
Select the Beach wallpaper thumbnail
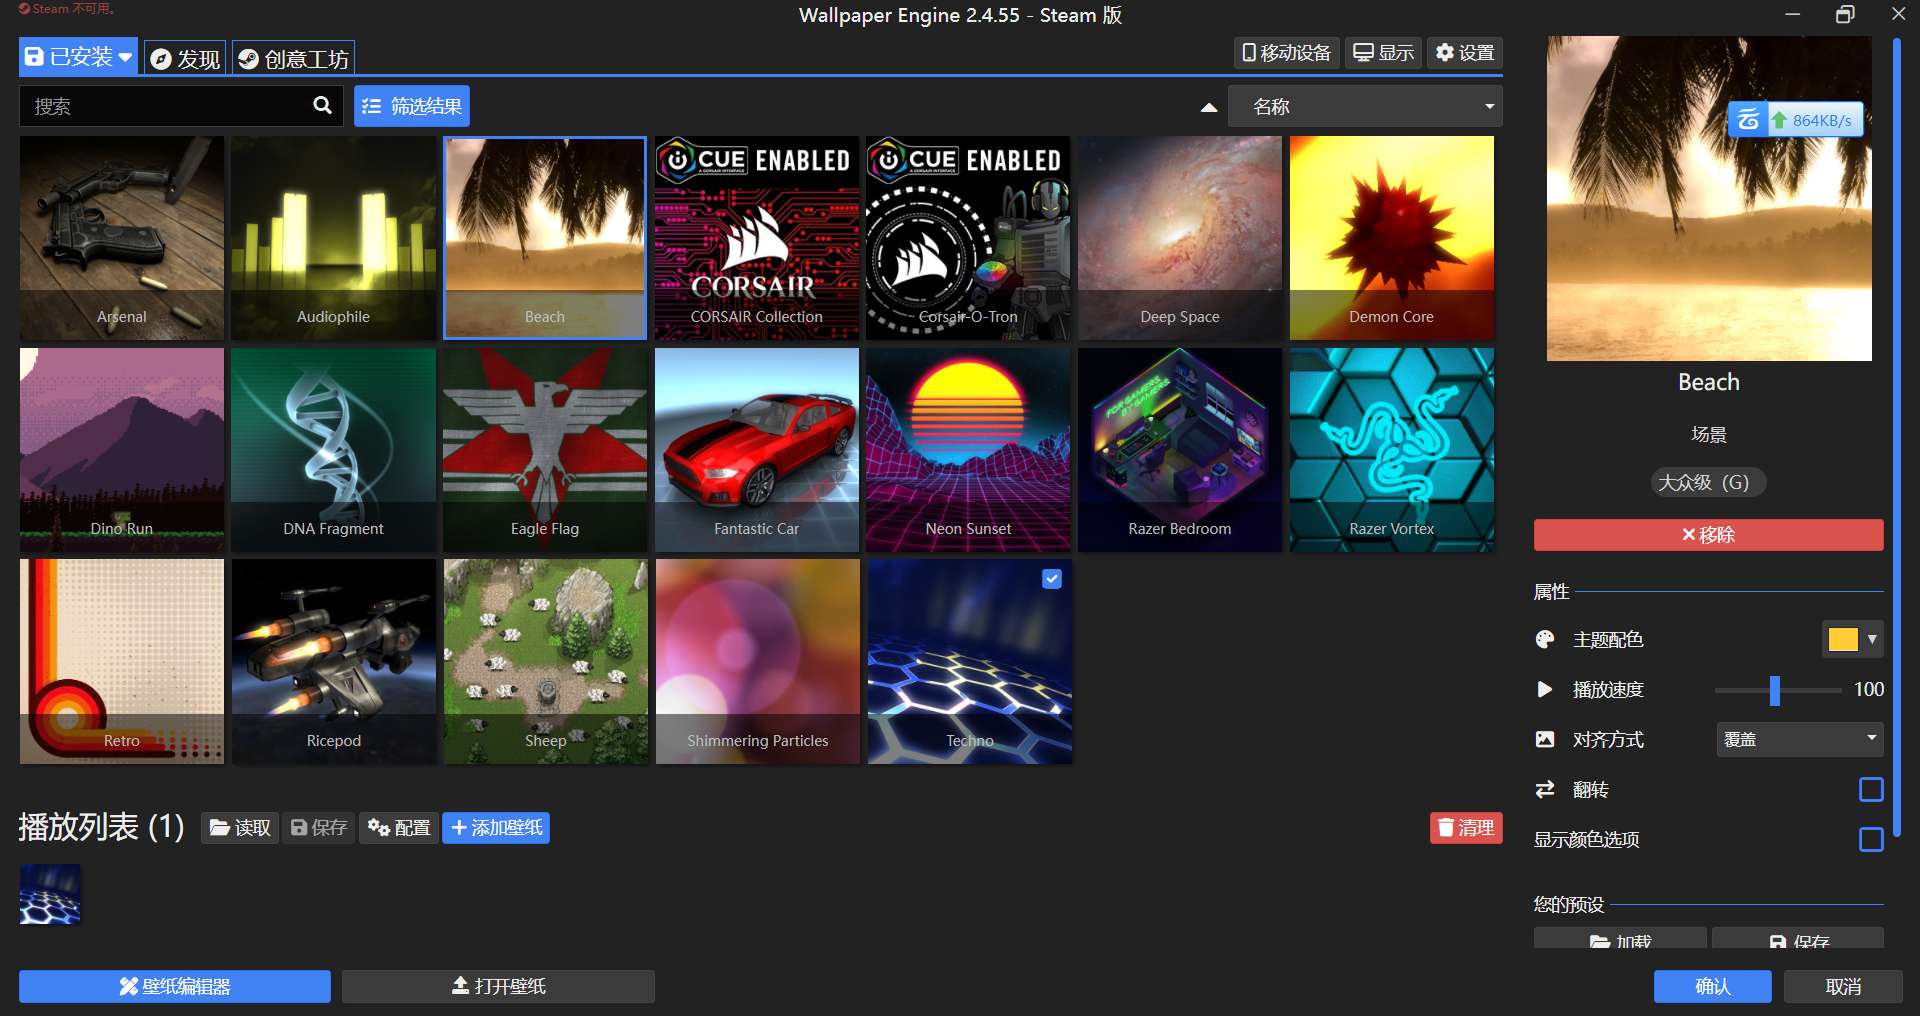pyautogui.click(x=545, y=238)
